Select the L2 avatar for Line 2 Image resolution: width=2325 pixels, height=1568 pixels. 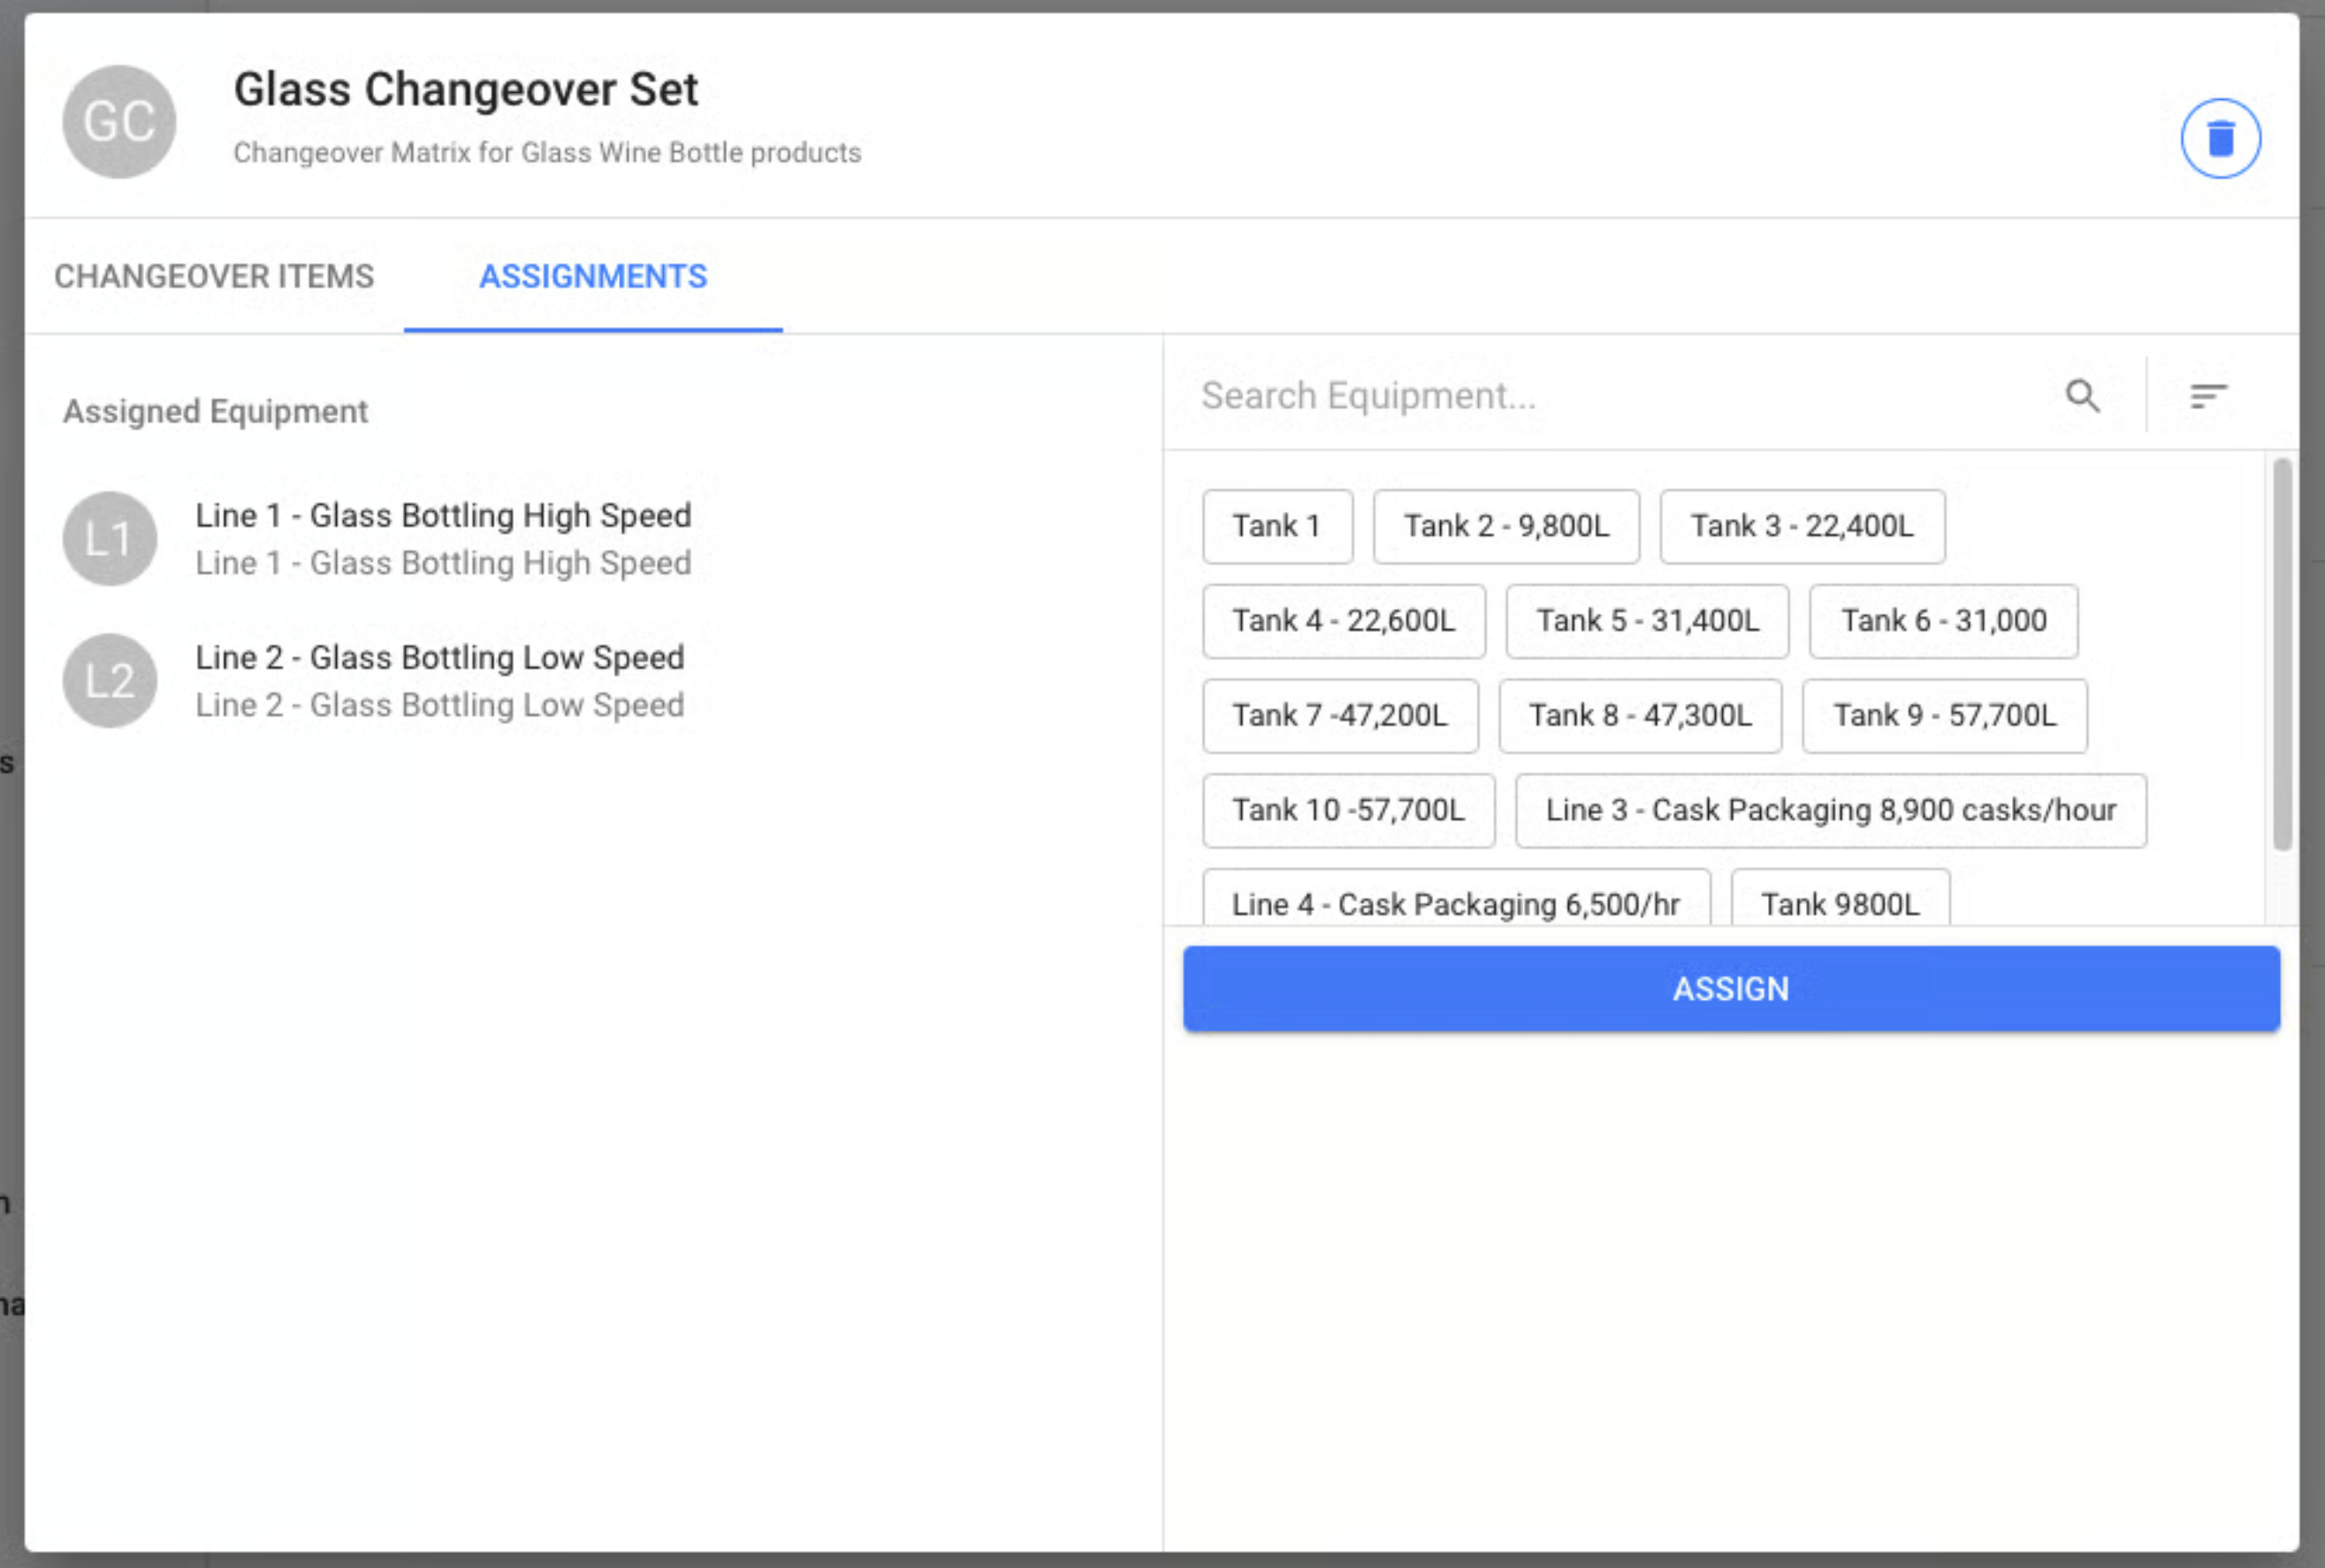[110, 681]
